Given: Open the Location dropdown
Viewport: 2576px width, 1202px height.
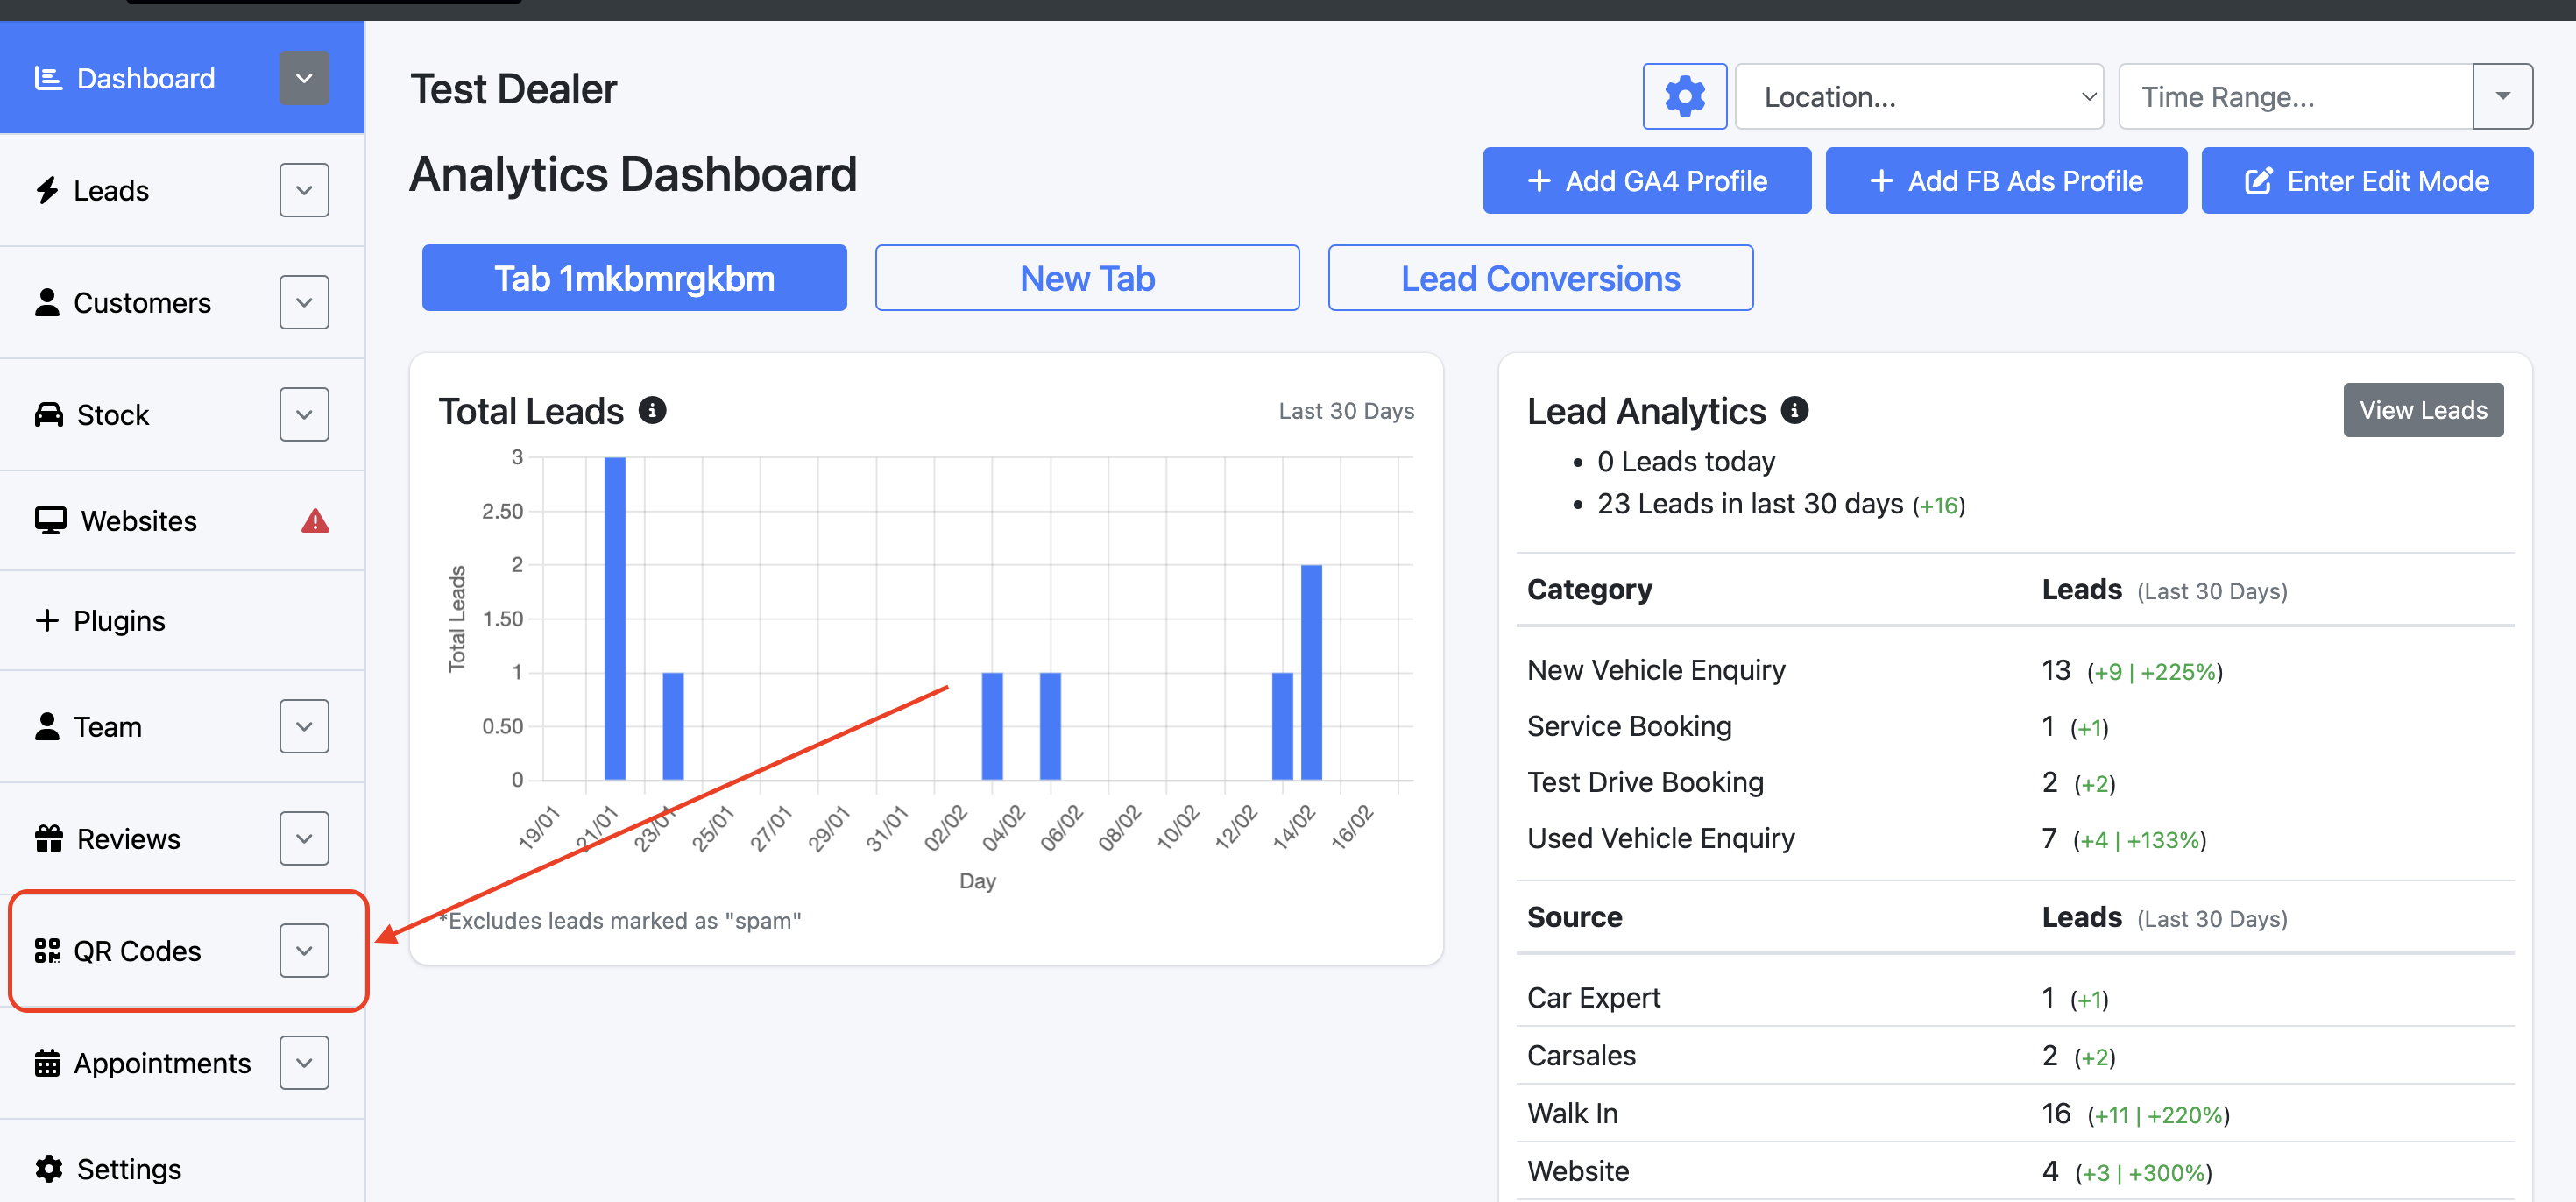Looking at the screenshot, I should 1918,97.
